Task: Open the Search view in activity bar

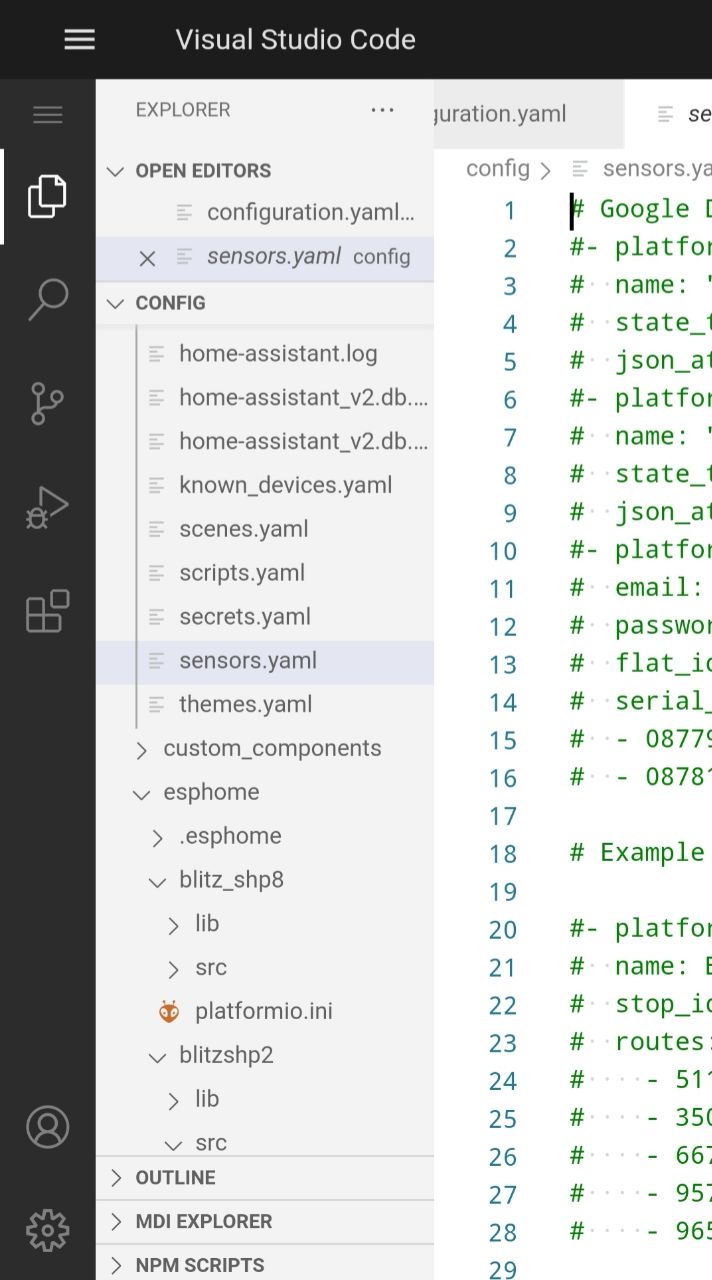Action: pos(47,299)
